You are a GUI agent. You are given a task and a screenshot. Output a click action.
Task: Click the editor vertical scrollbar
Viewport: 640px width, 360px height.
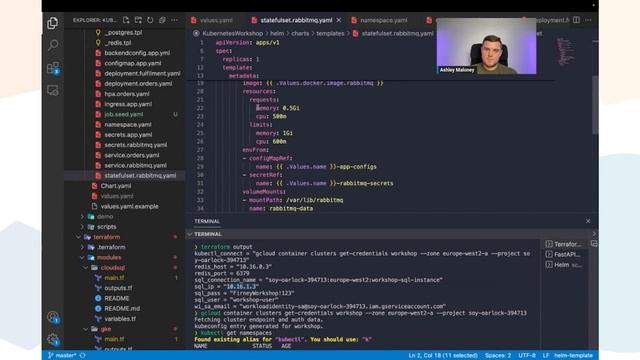point(596,105)
